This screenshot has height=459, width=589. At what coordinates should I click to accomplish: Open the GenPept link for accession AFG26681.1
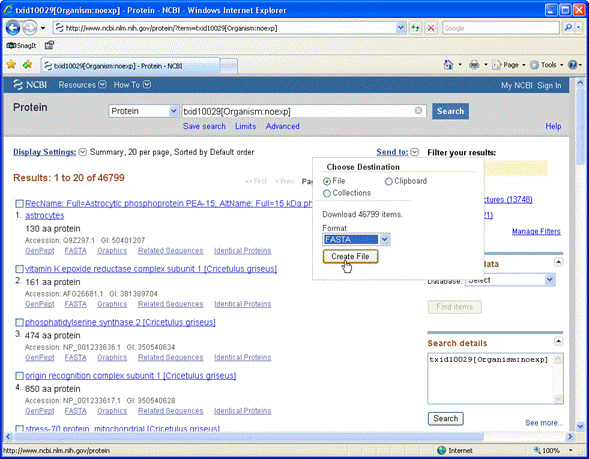tap(39, 304)
